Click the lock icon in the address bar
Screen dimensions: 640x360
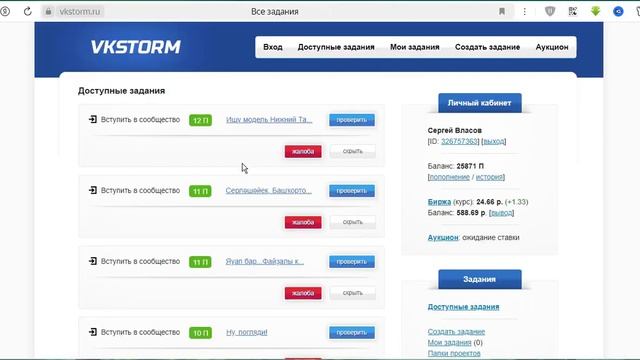(x=48, y=11)
